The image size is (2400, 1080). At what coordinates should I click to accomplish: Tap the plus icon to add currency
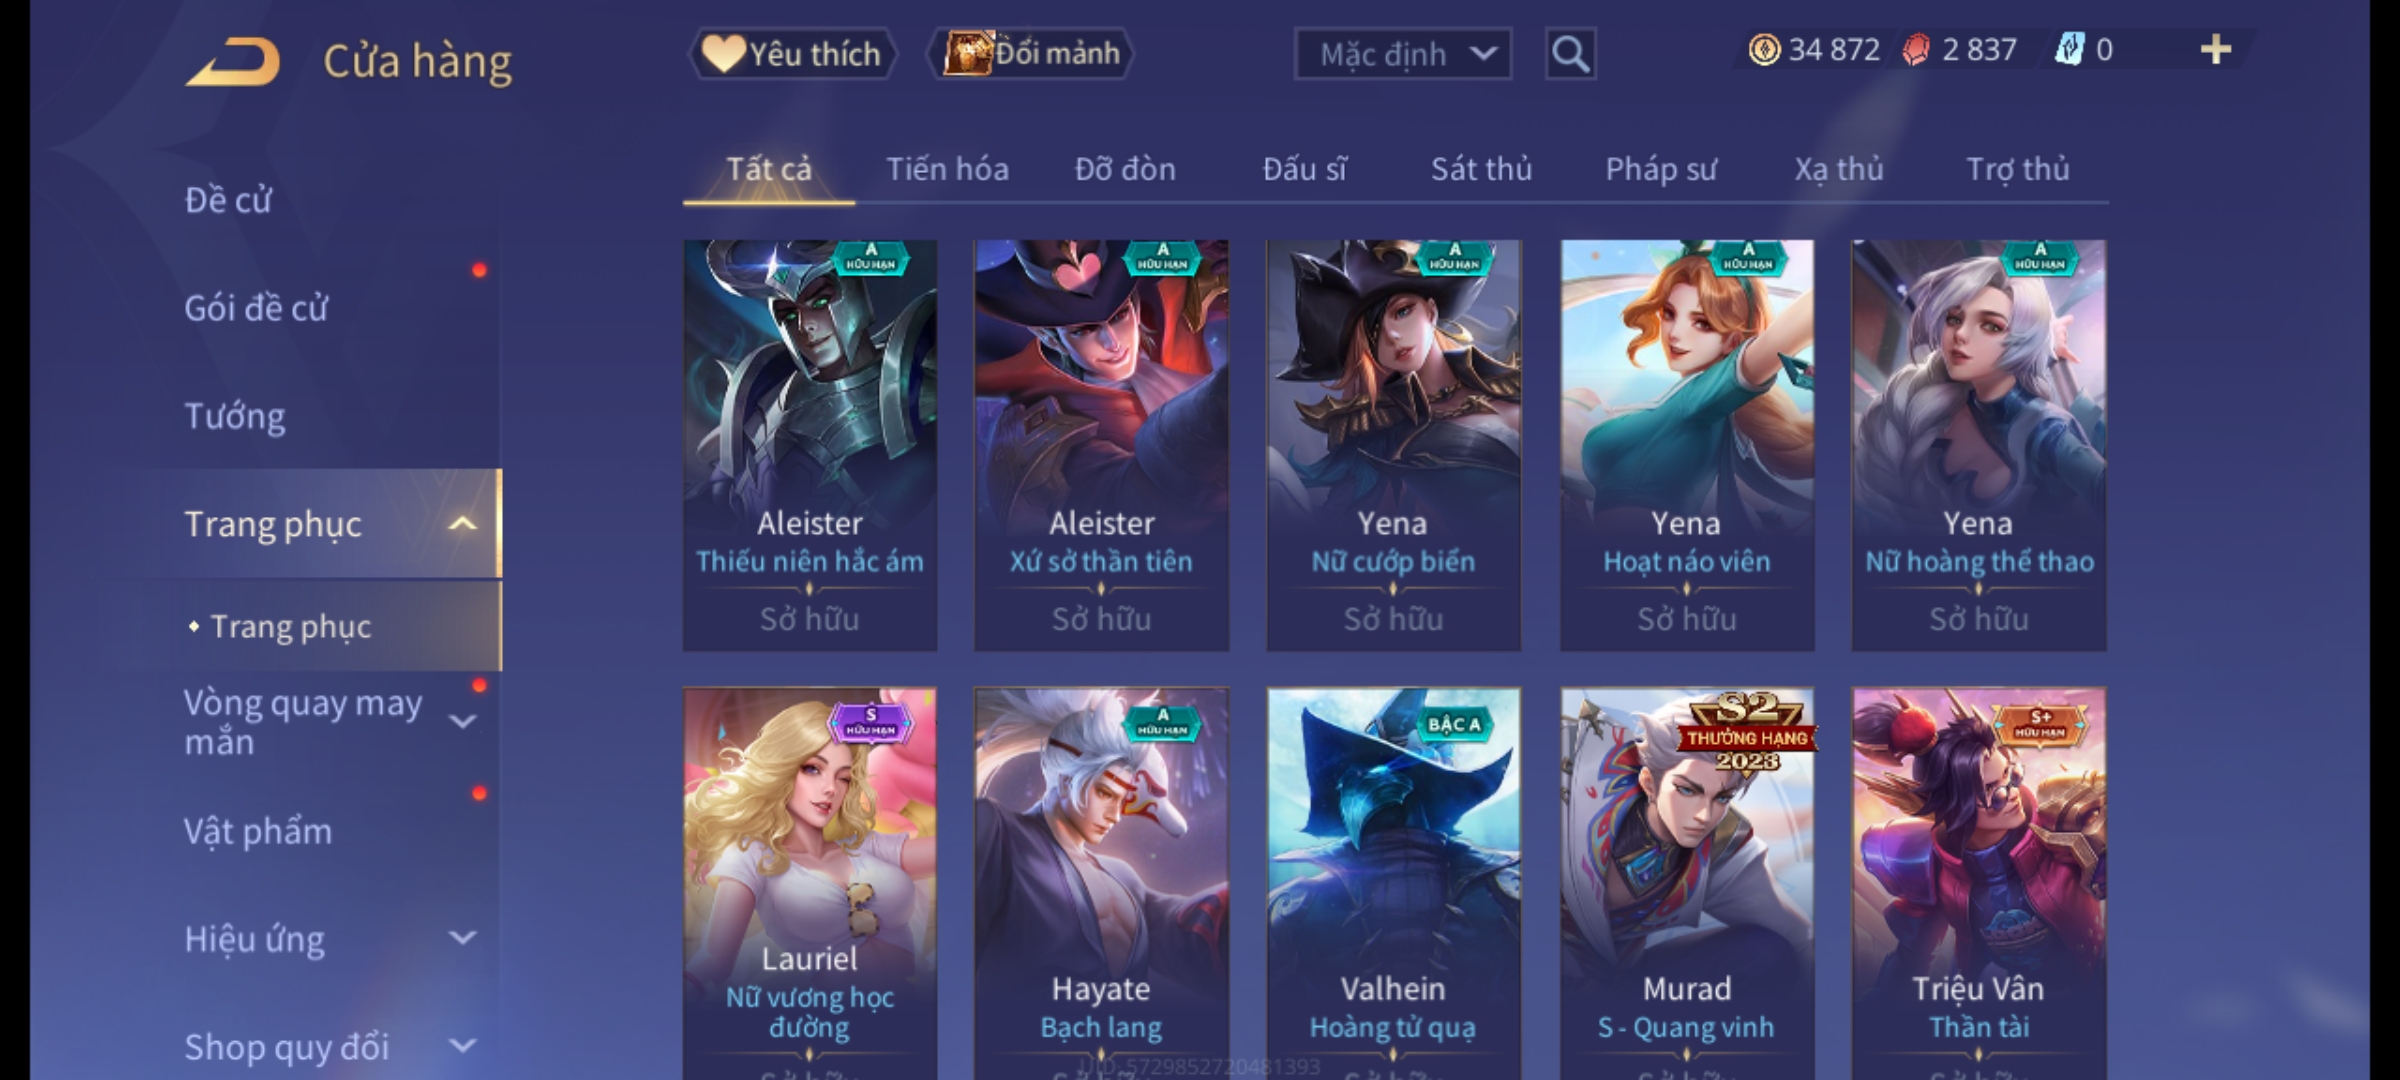(x=2216, y=49)
